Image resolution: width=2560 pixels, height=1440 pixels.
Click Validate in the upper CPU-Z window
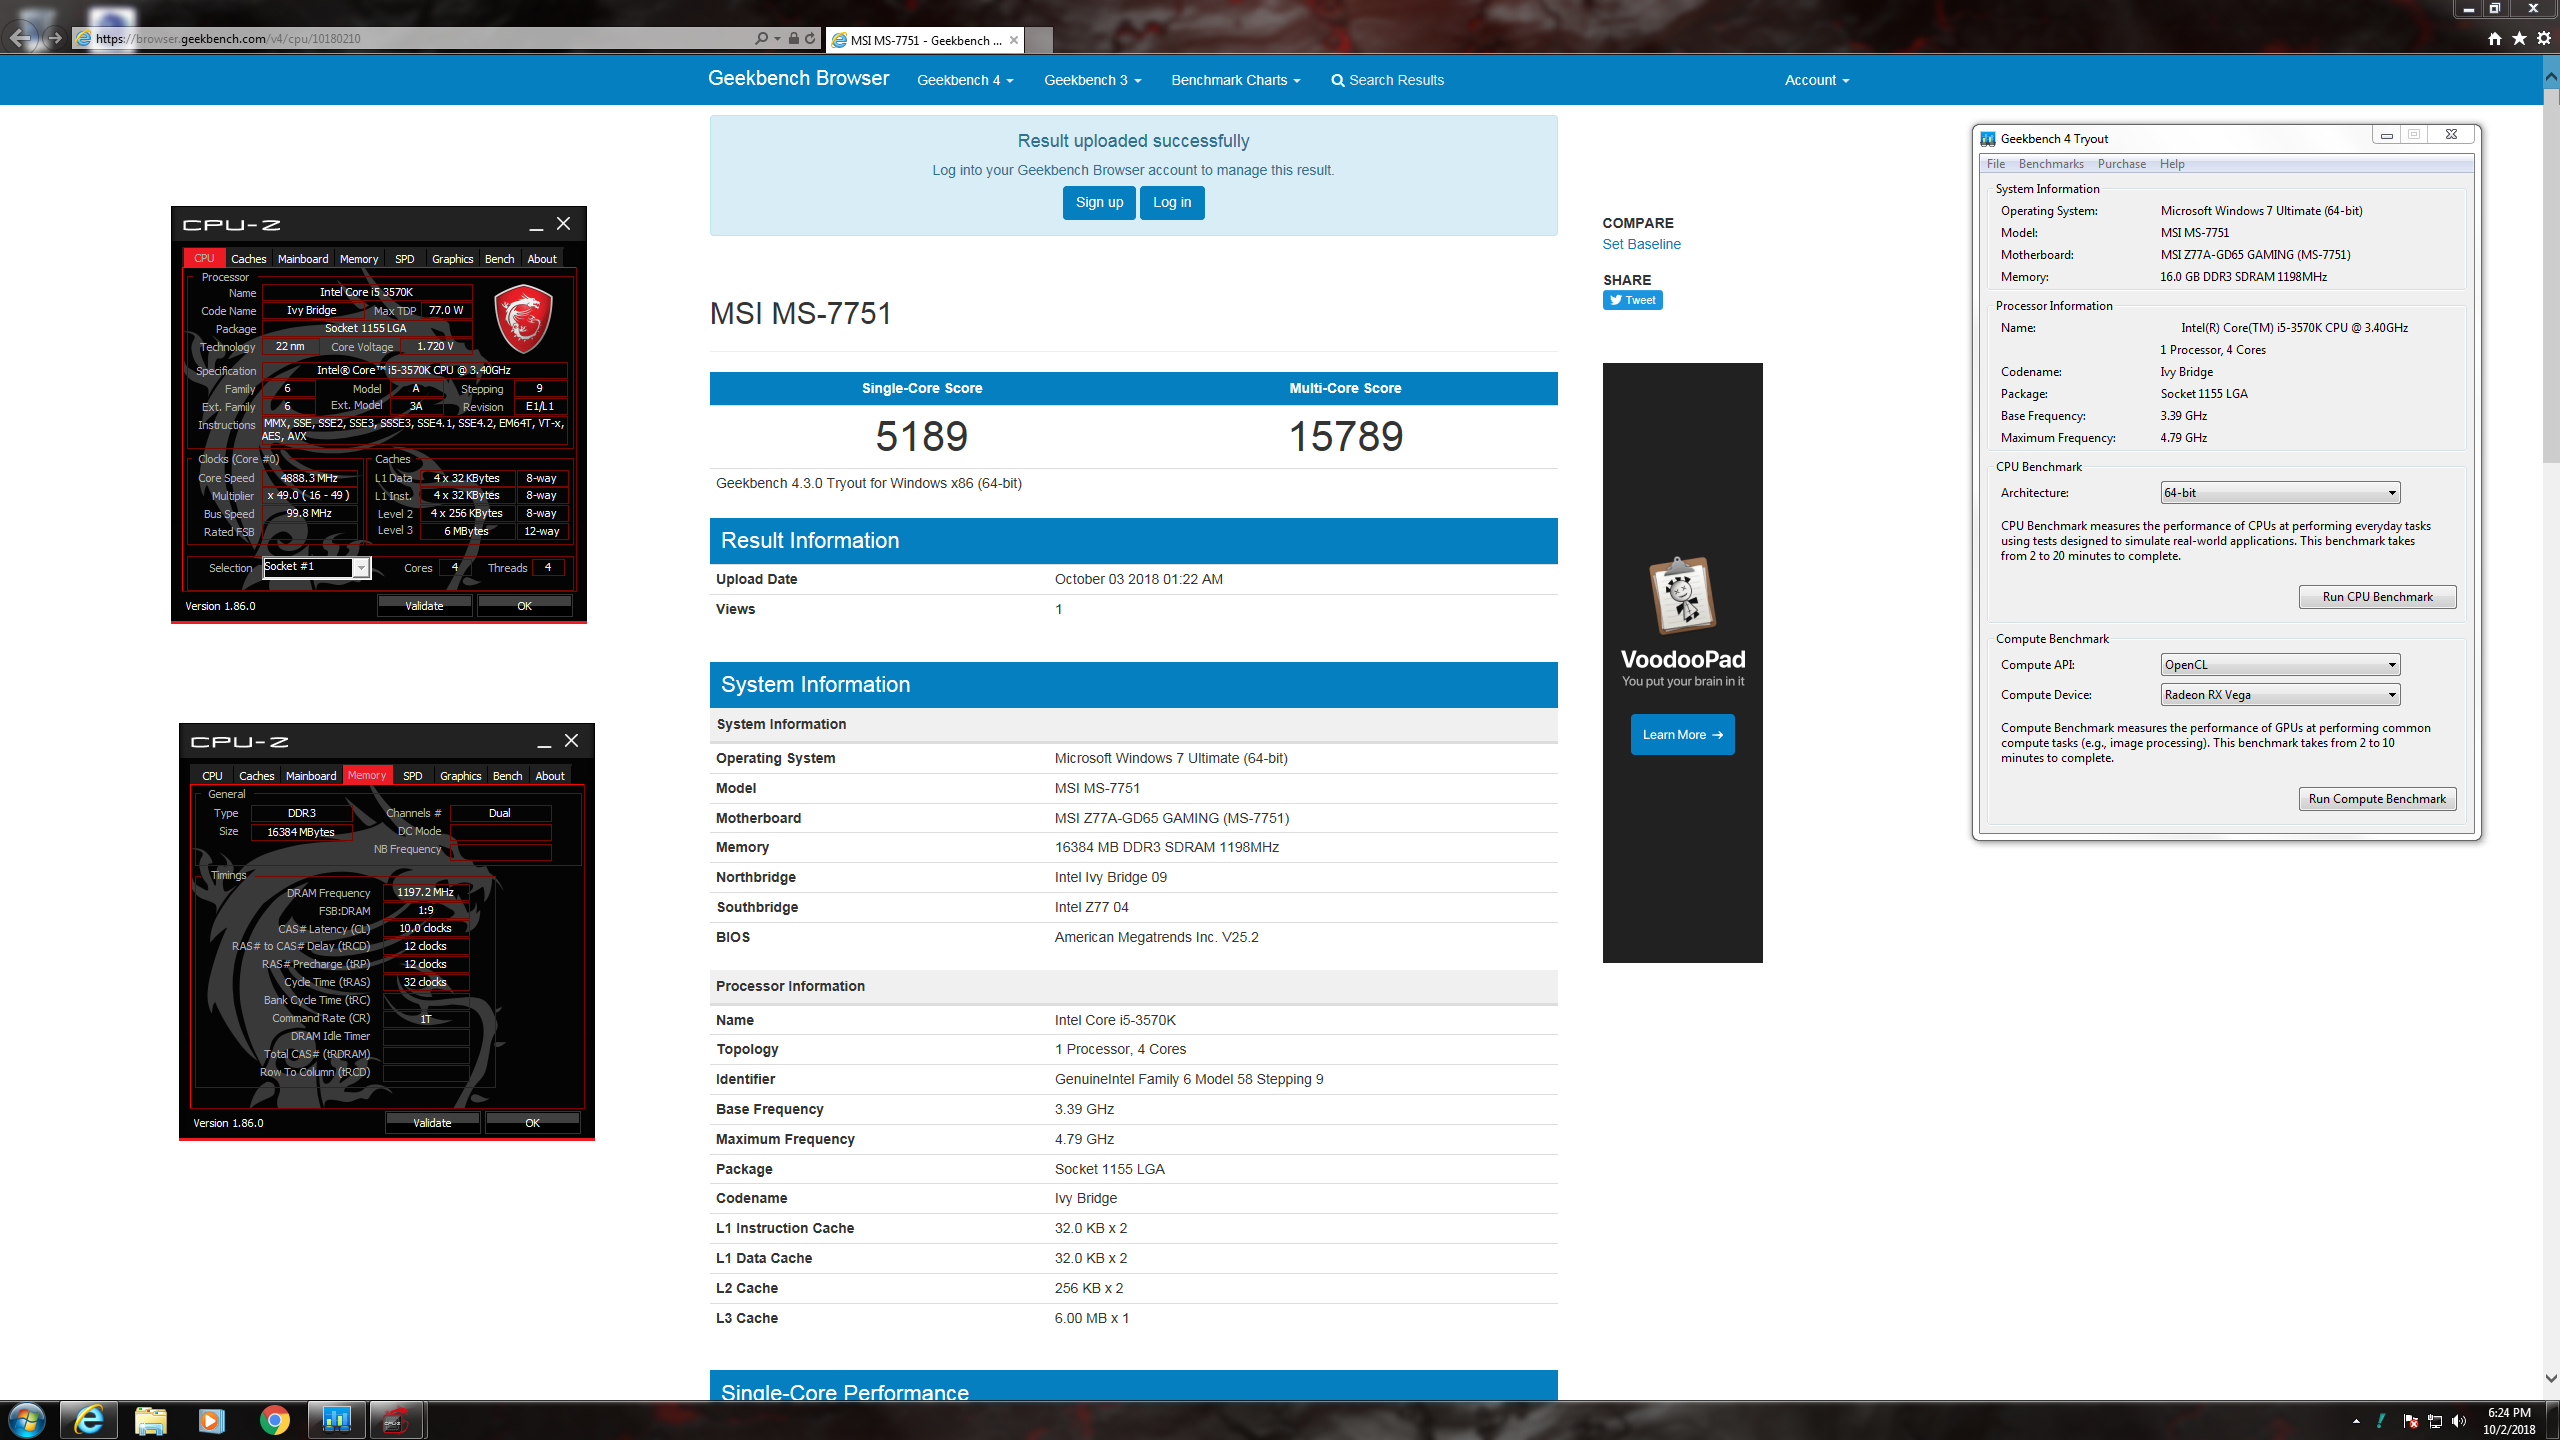pos(424,606)
